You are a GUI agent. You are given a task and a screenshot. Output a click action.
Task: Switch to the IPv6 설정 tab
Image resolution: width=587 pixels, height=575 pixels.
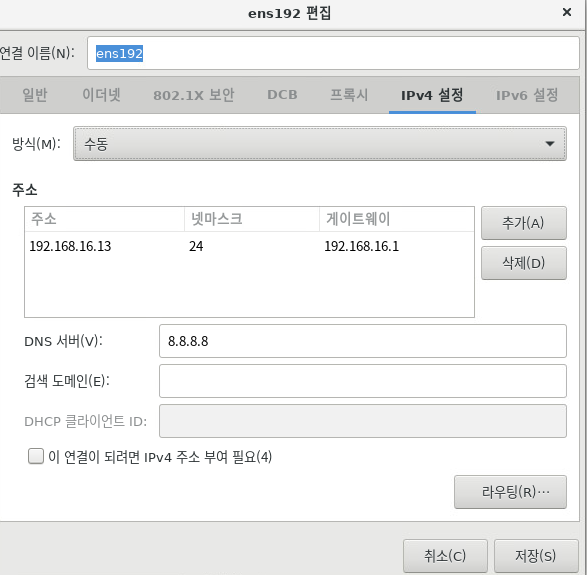coord(527,95)
